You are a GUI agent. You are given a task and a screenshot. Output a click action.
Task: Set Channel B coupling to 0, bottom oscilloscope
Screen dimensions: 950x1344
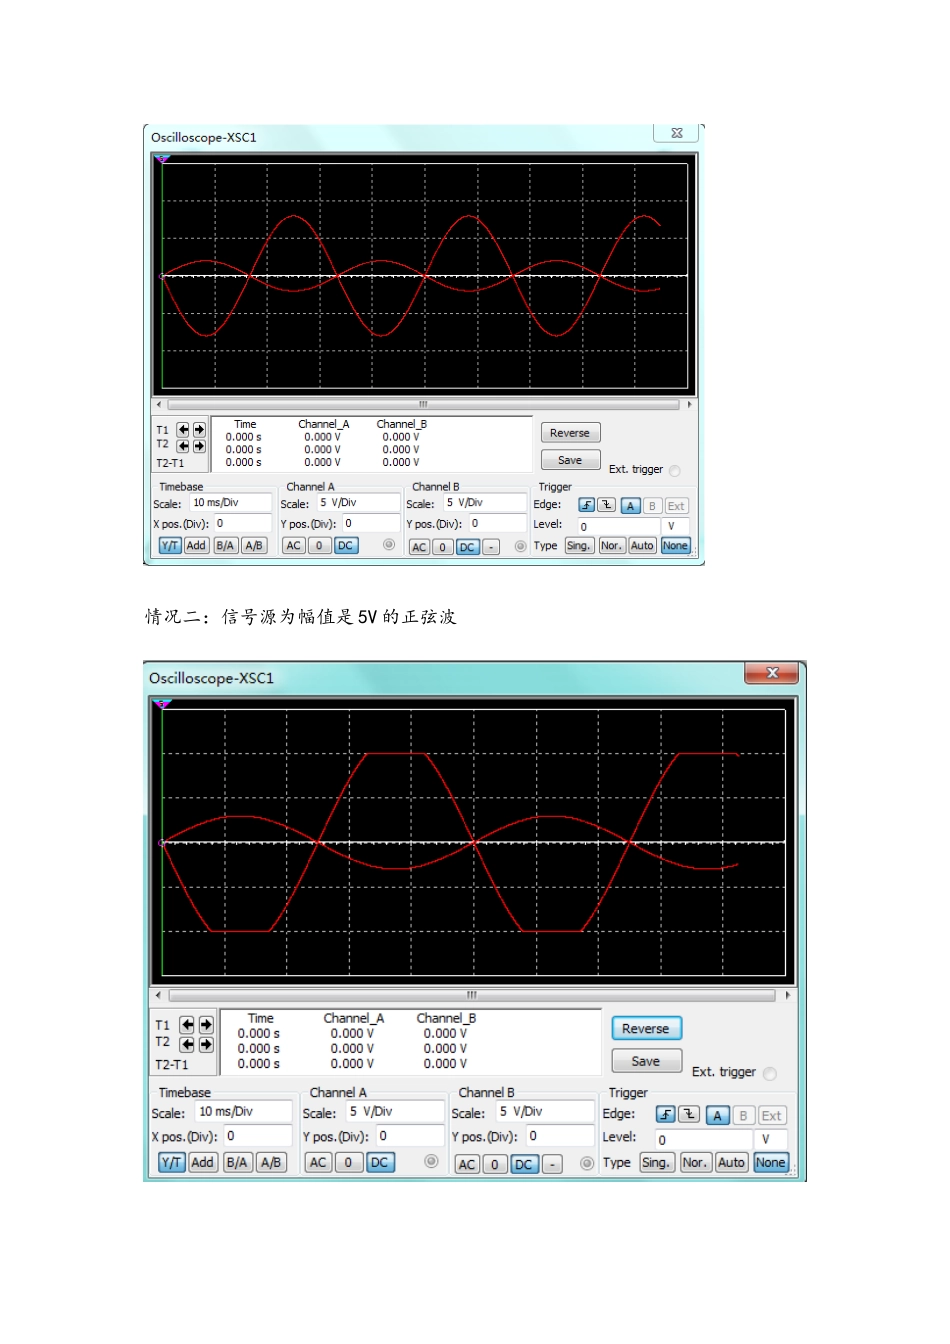(x=495, y=1165)
